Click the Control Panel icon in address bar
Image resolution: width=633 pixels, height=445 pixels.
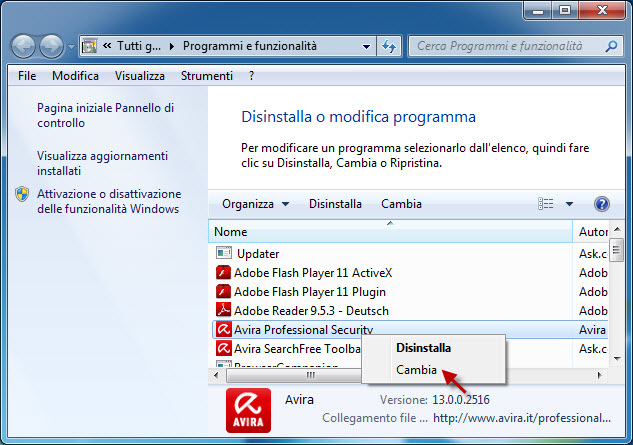tap(89, 46)
